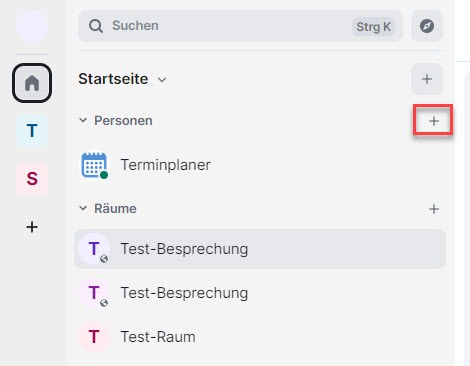Click the plus button beside Startseite
Viewport: 470px width, 366px height.
pyautogui.click(x=427, y=79)
